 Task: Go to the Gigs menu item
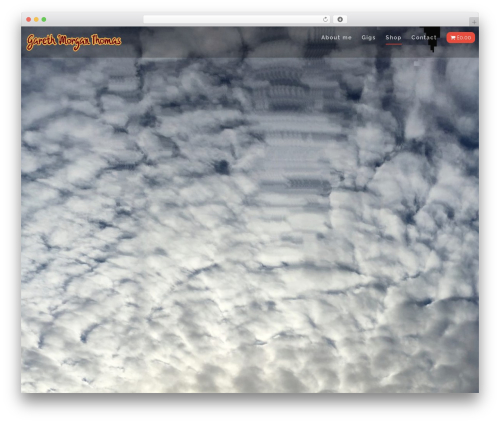coord(368,38)
